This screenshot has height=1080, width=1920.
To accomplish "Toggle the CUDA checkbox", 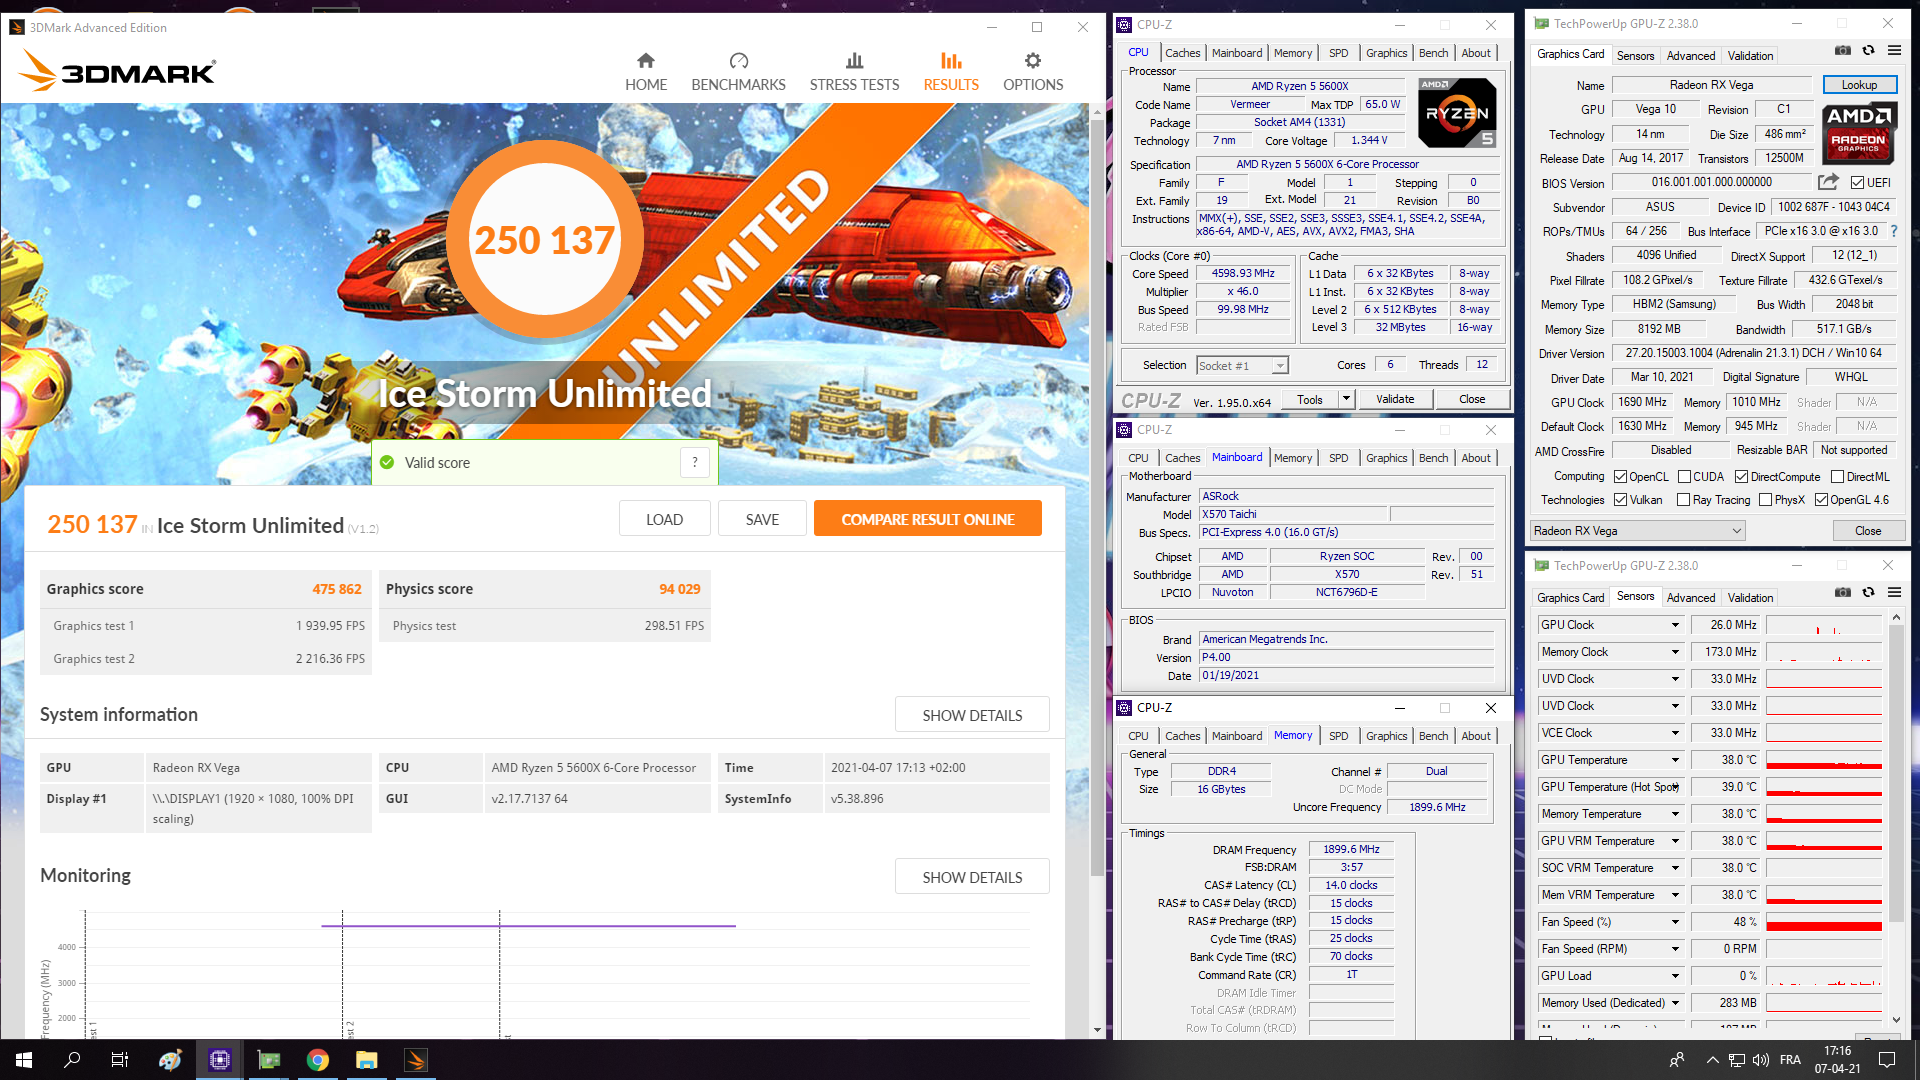I will [1684, 477].
